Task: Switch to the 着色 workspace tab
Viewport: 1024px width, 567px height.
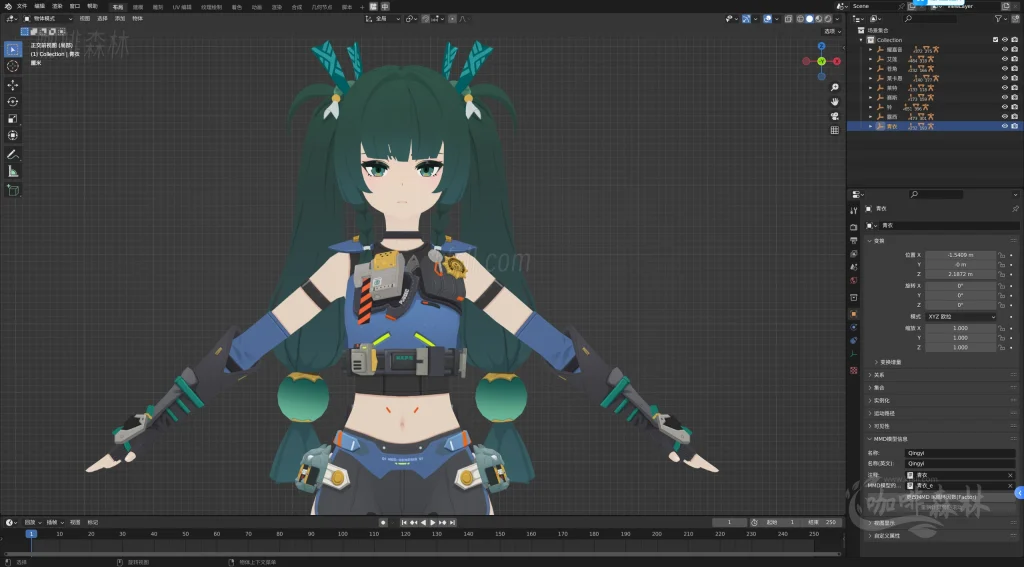Action: pyautogui.click(x=236, y=7)
